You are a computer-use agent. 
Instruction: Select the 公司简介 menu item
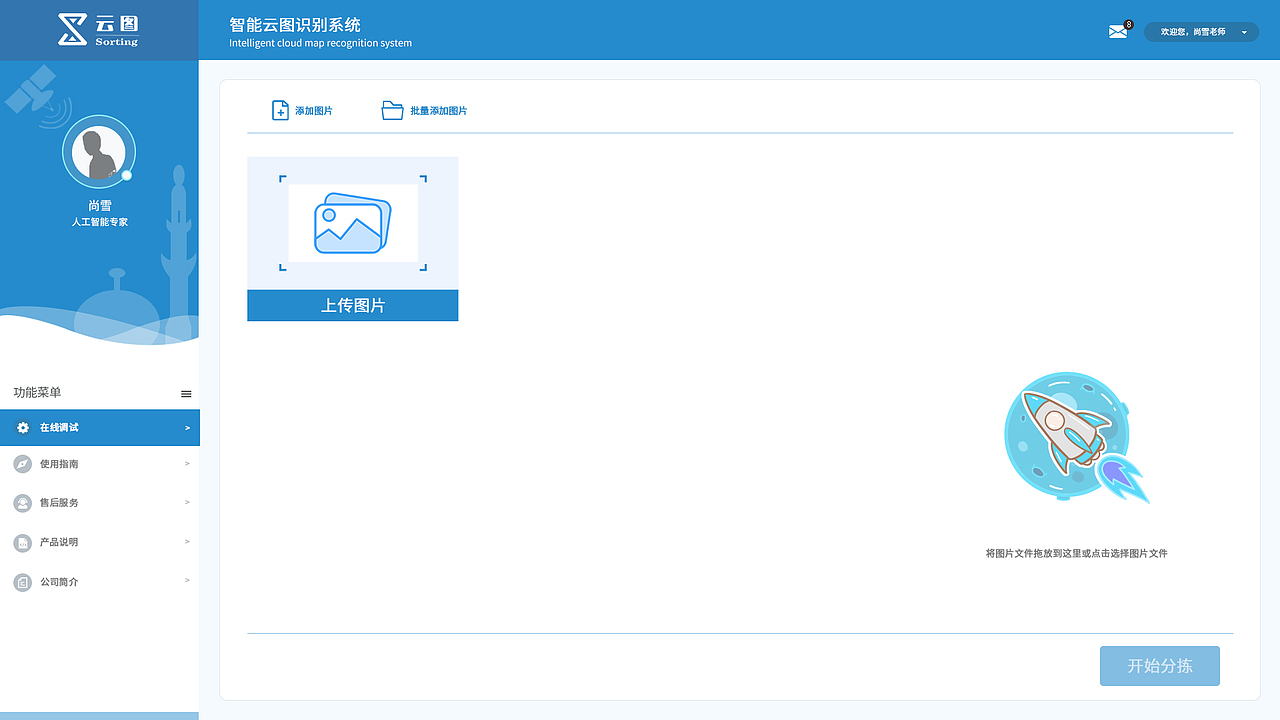coord(99,582)
